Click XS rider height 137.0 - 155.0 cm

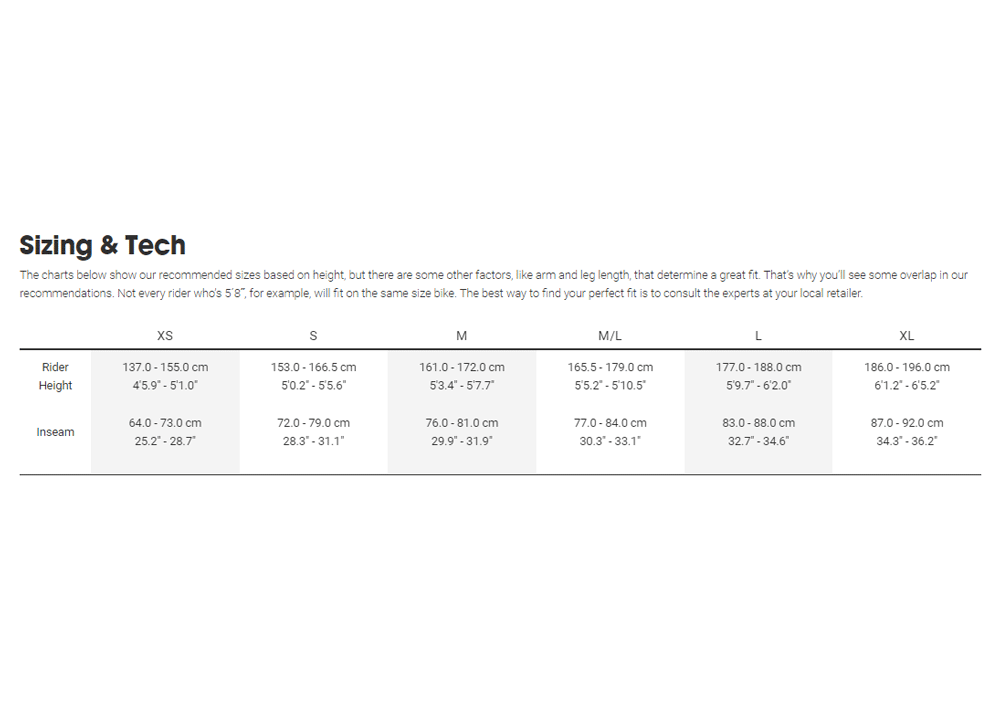(165, 367)
